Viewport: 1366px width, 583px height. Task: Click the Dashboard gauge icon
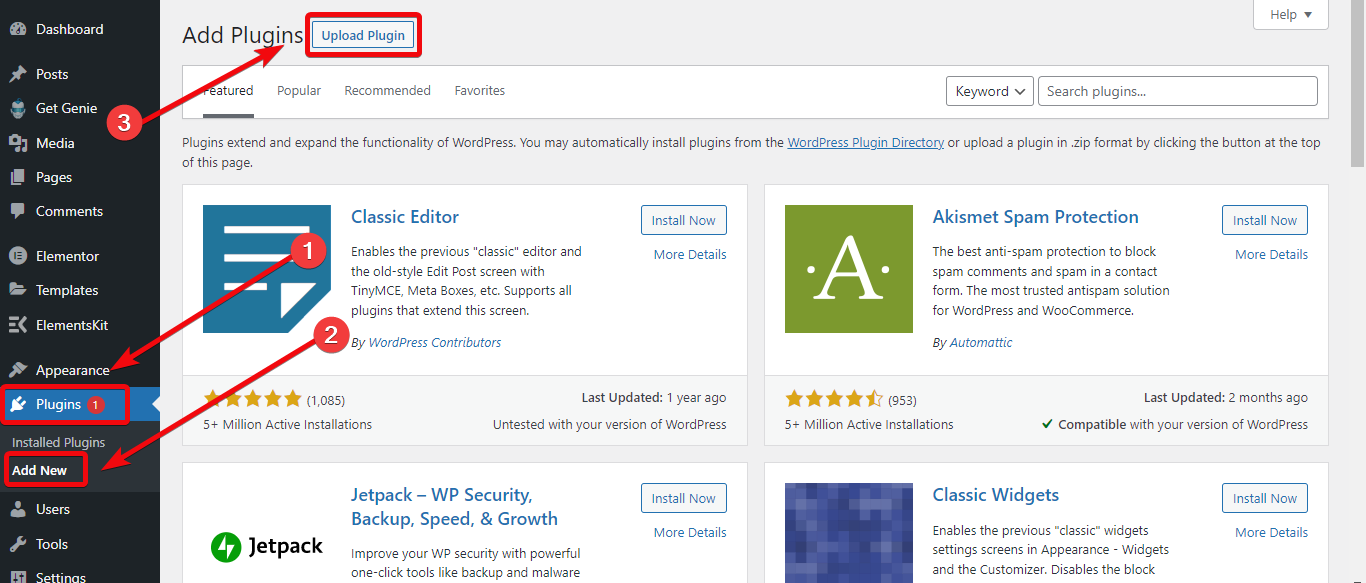click(18, 29)
